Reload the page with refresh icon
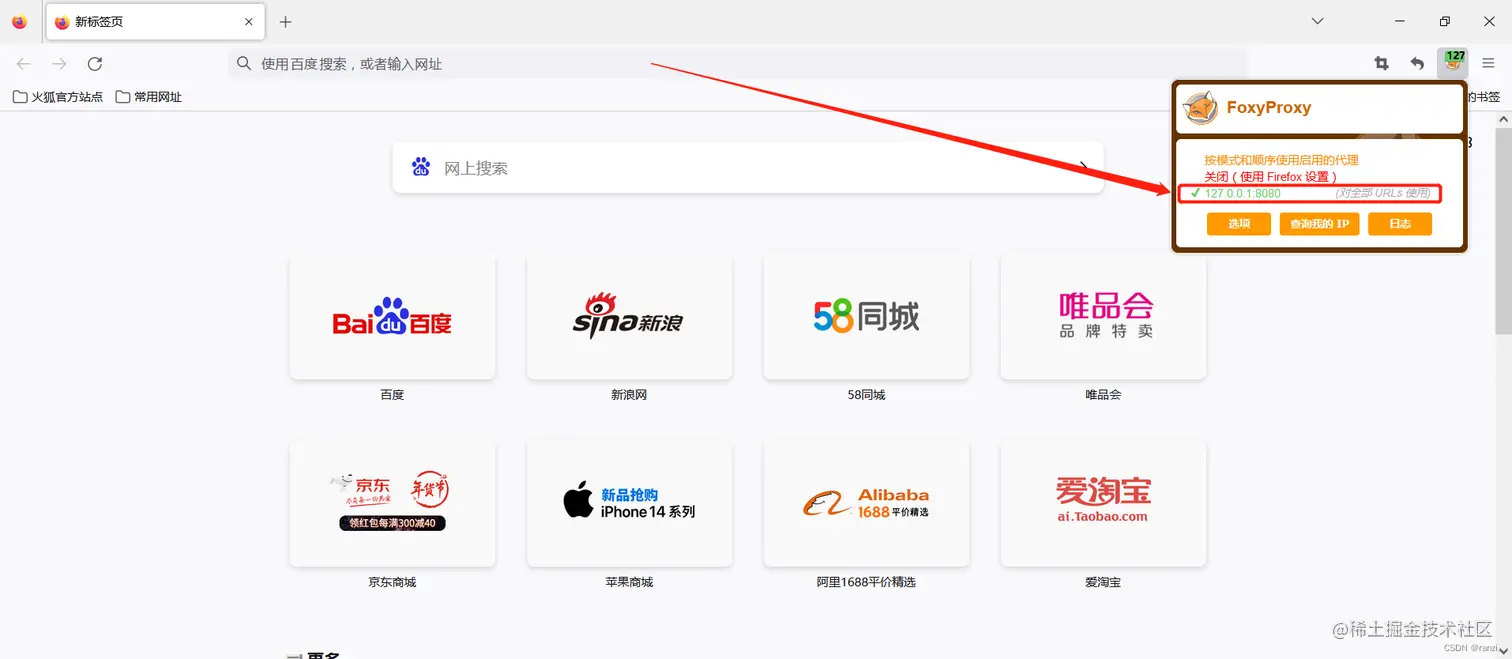This screenshot has height=659, width=1512. [95, 64]
